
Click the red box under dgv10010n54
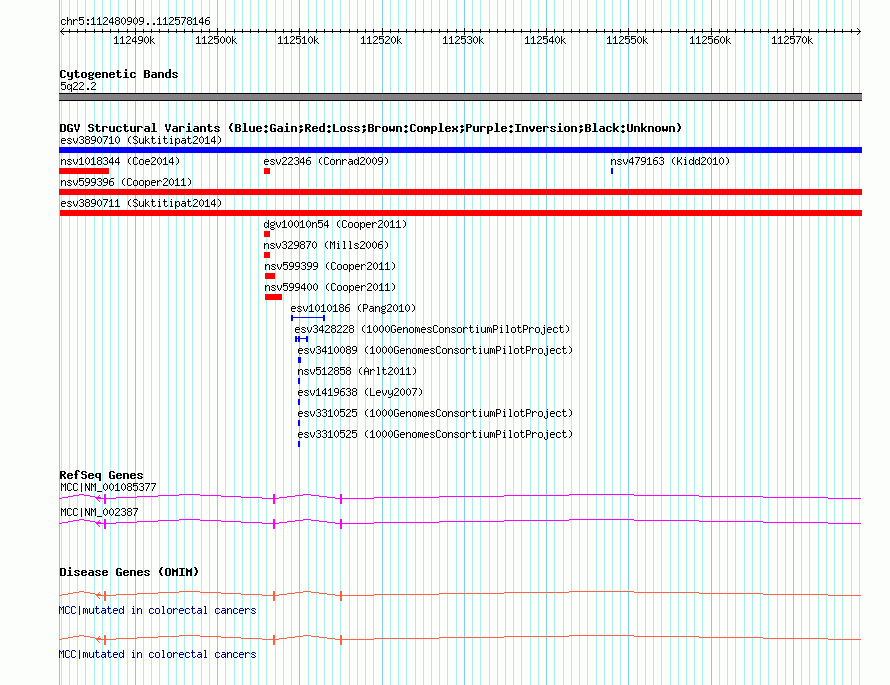point(267,234)
